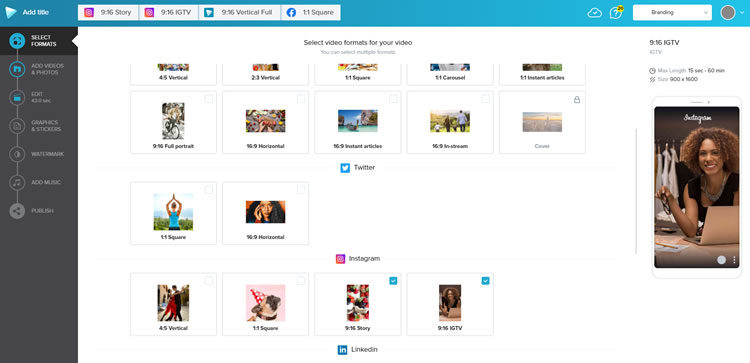Viewport: 750px width, 363px height.
Task: Click the Edit step icon
Action: pyautogui.click(x=17, y=98)
